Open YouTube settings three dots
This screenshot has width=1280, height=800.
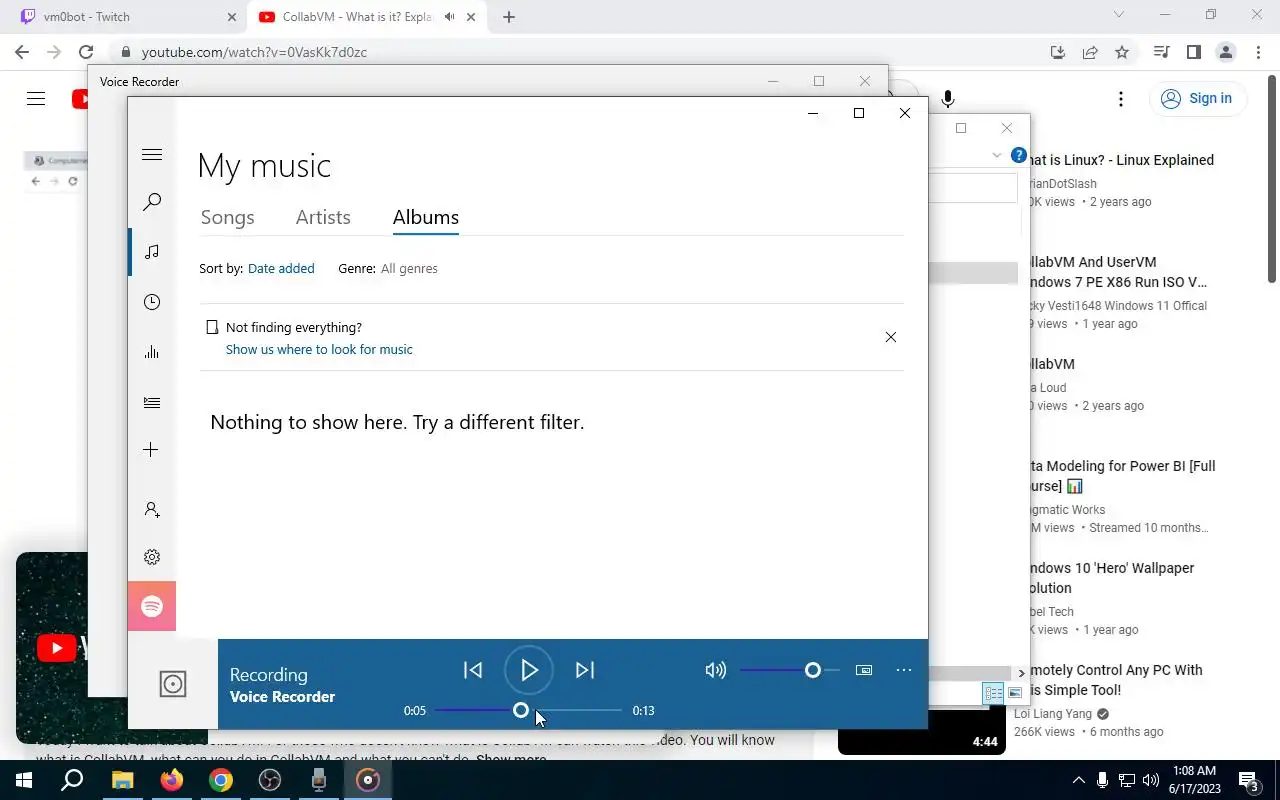tap(1121, 98)
